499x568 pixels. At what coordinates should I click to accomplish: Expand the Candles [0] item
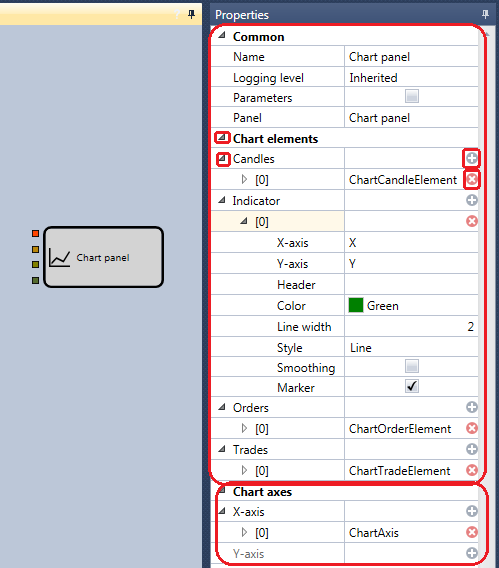tap(244, 179)
